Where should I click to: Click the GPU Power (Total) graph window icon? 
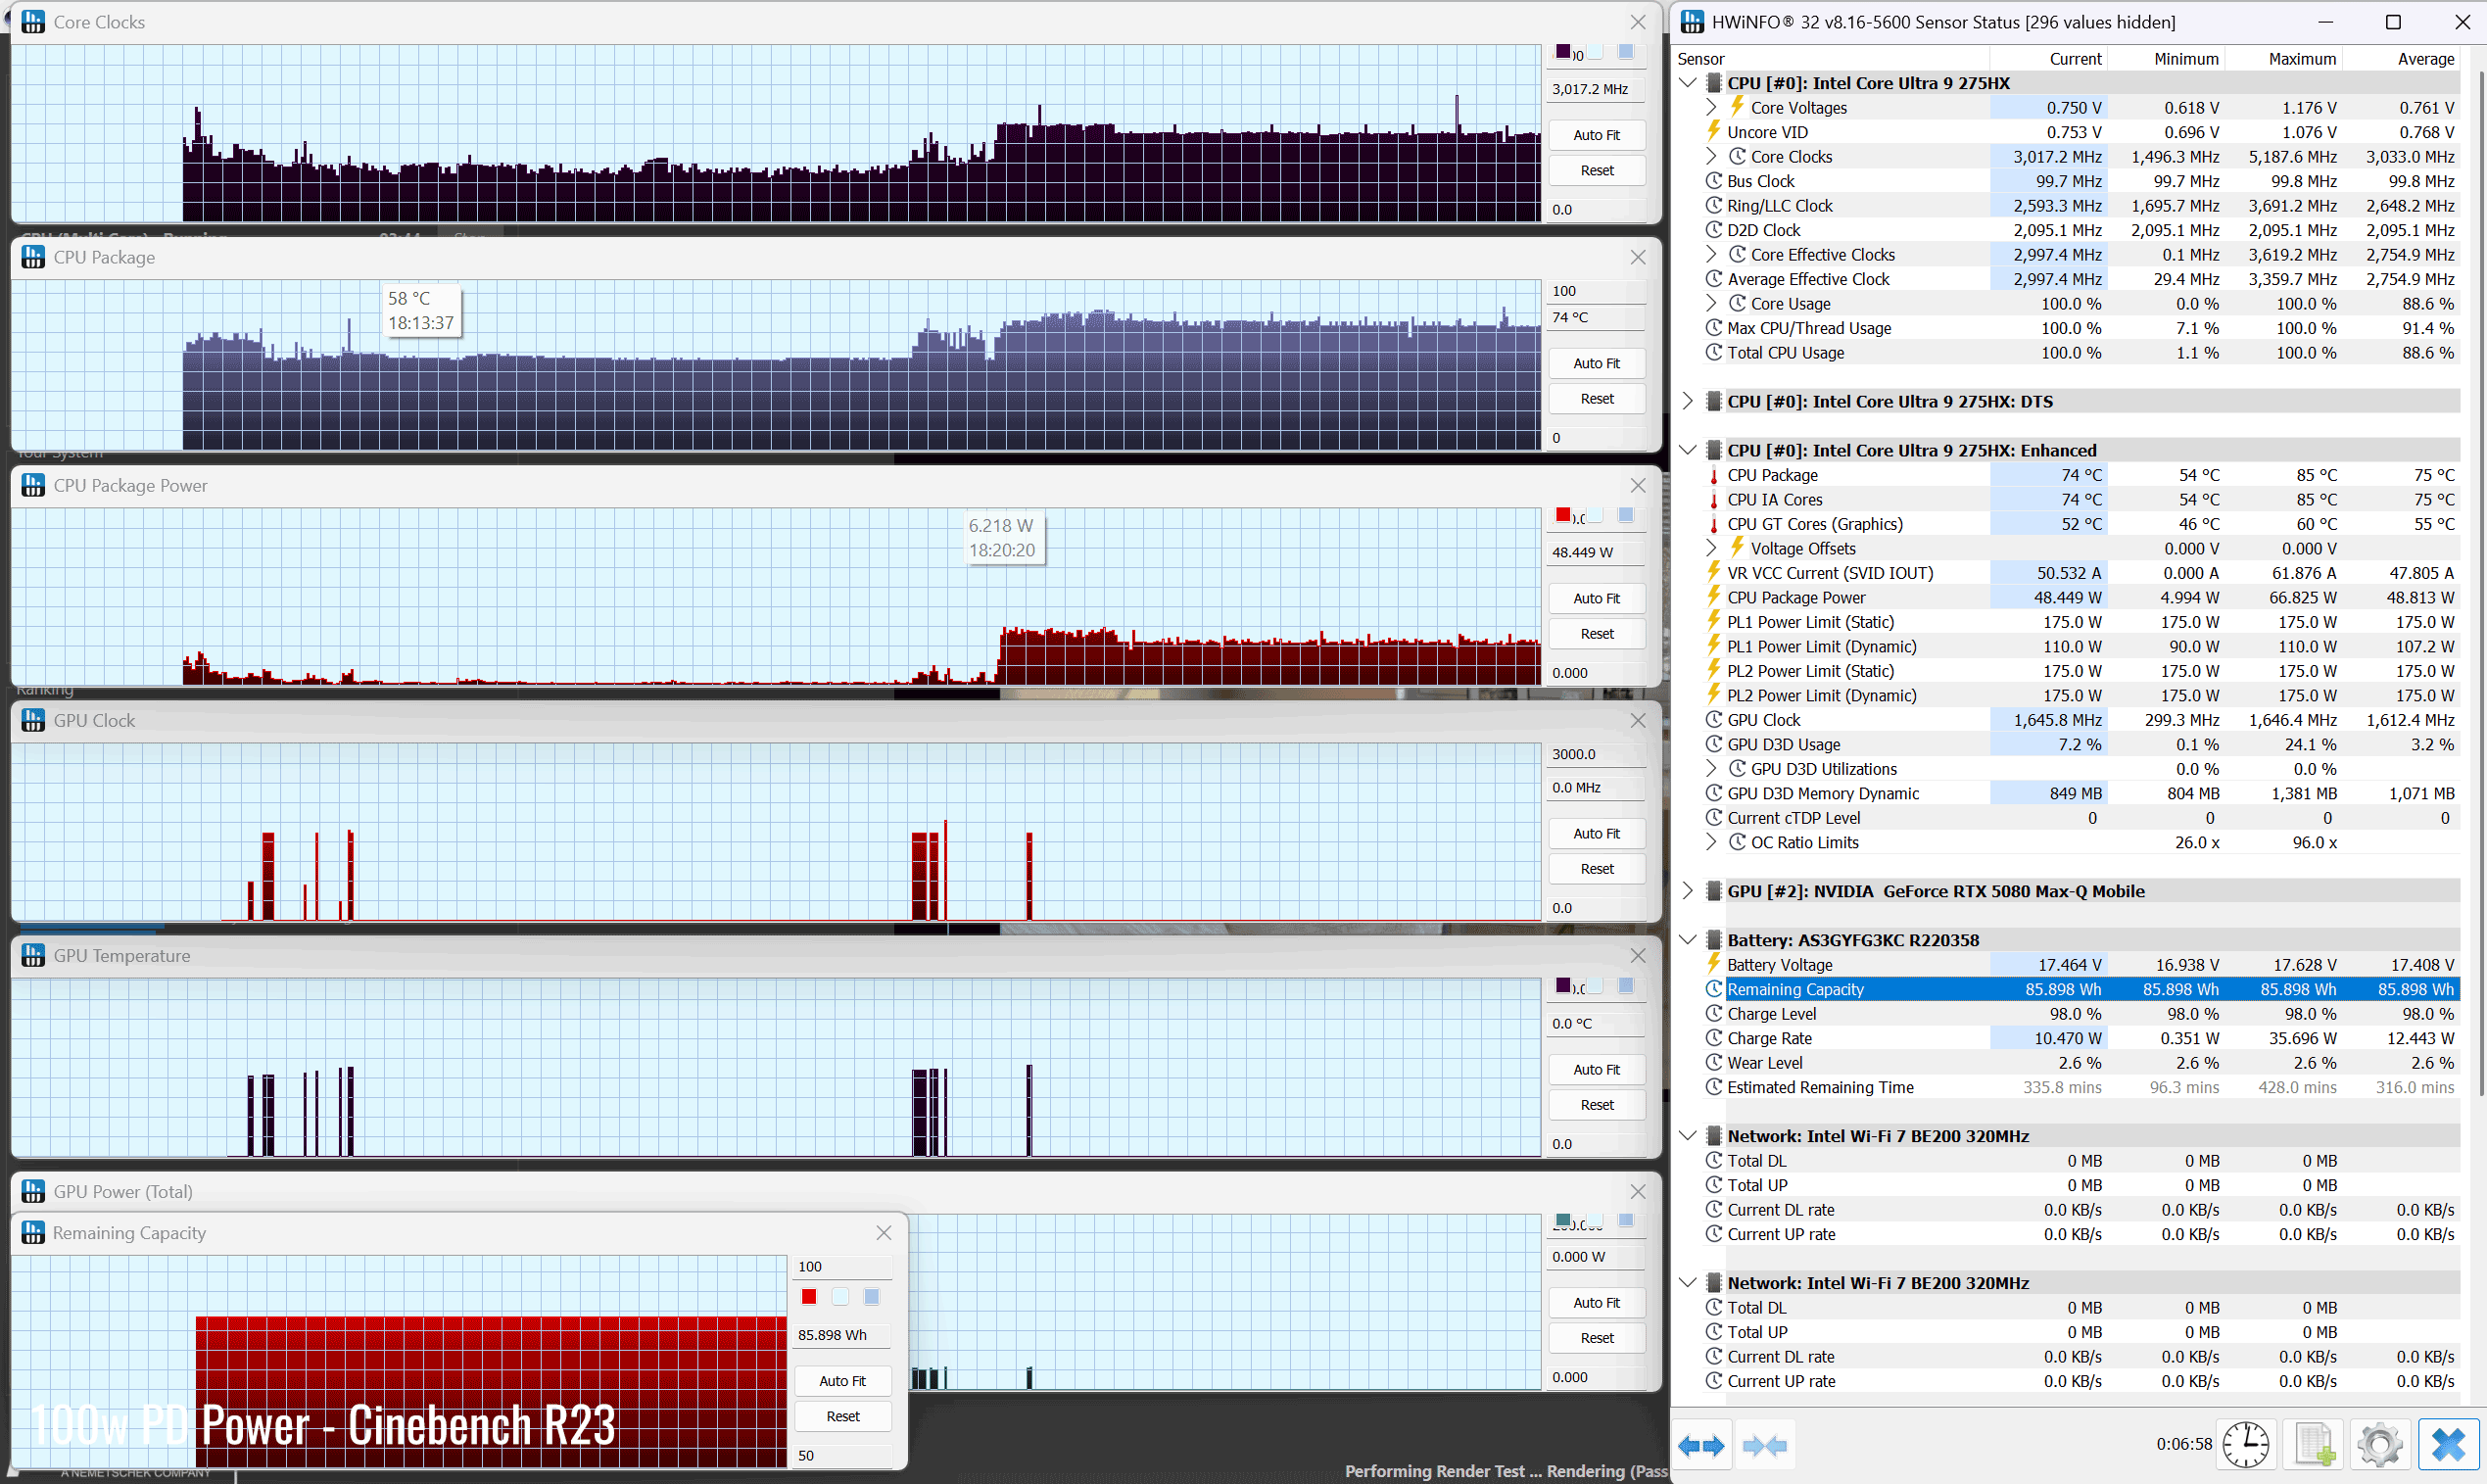coord(33,1191)
